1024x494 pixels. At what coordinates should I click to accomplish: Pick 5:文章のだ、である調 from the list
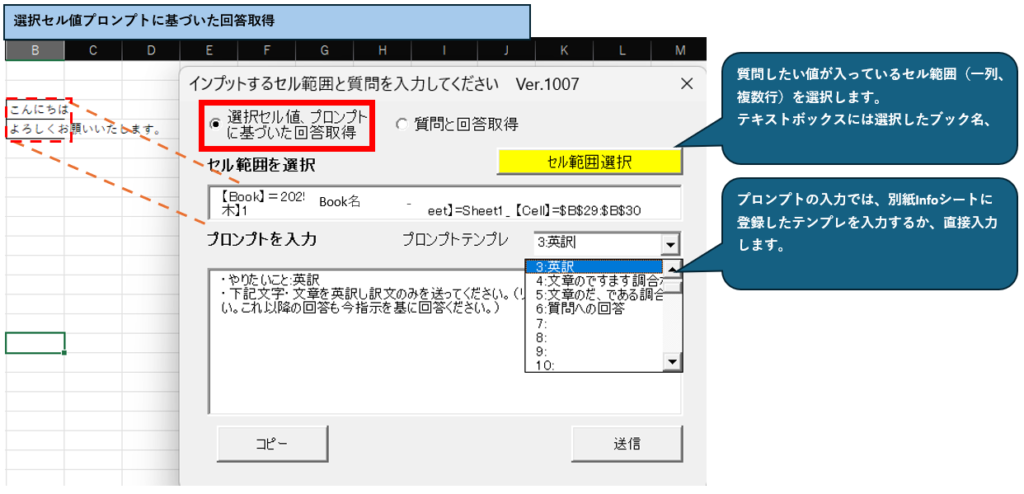click(x=595, y=295)
